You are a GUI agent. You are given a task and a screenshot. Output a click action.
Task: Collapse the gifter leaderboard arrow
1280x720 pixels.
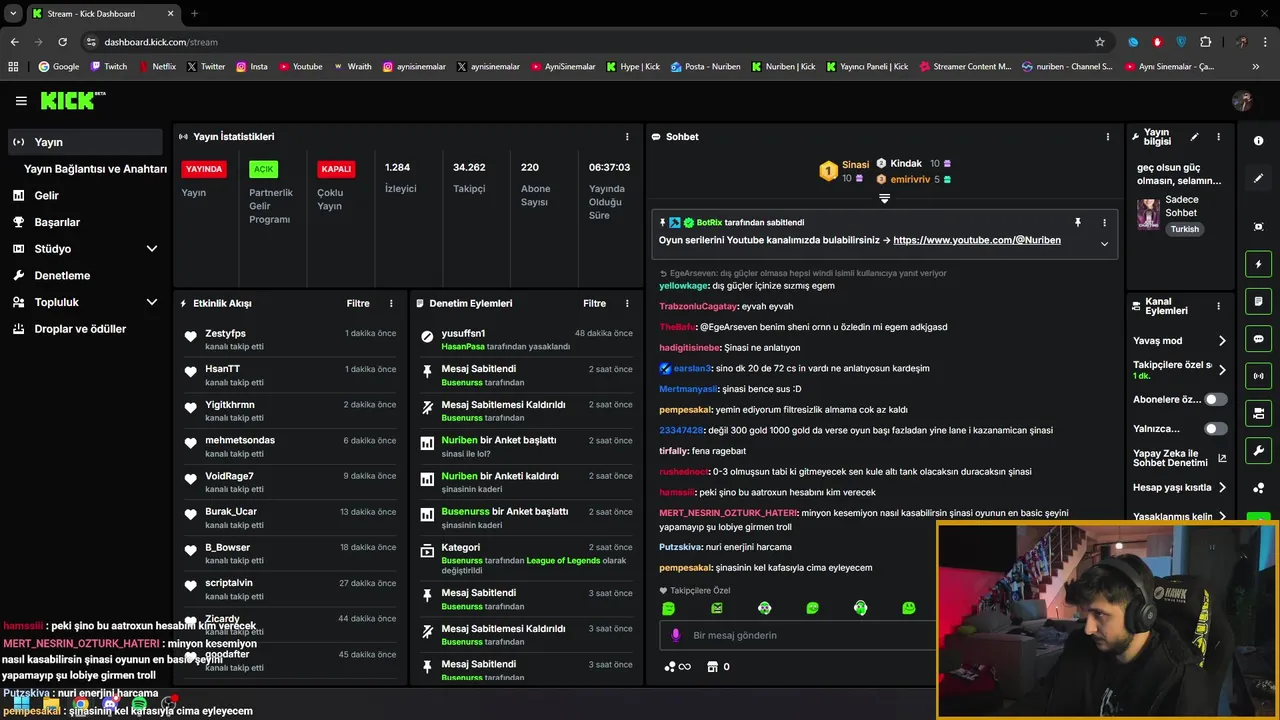coord(884,199)
